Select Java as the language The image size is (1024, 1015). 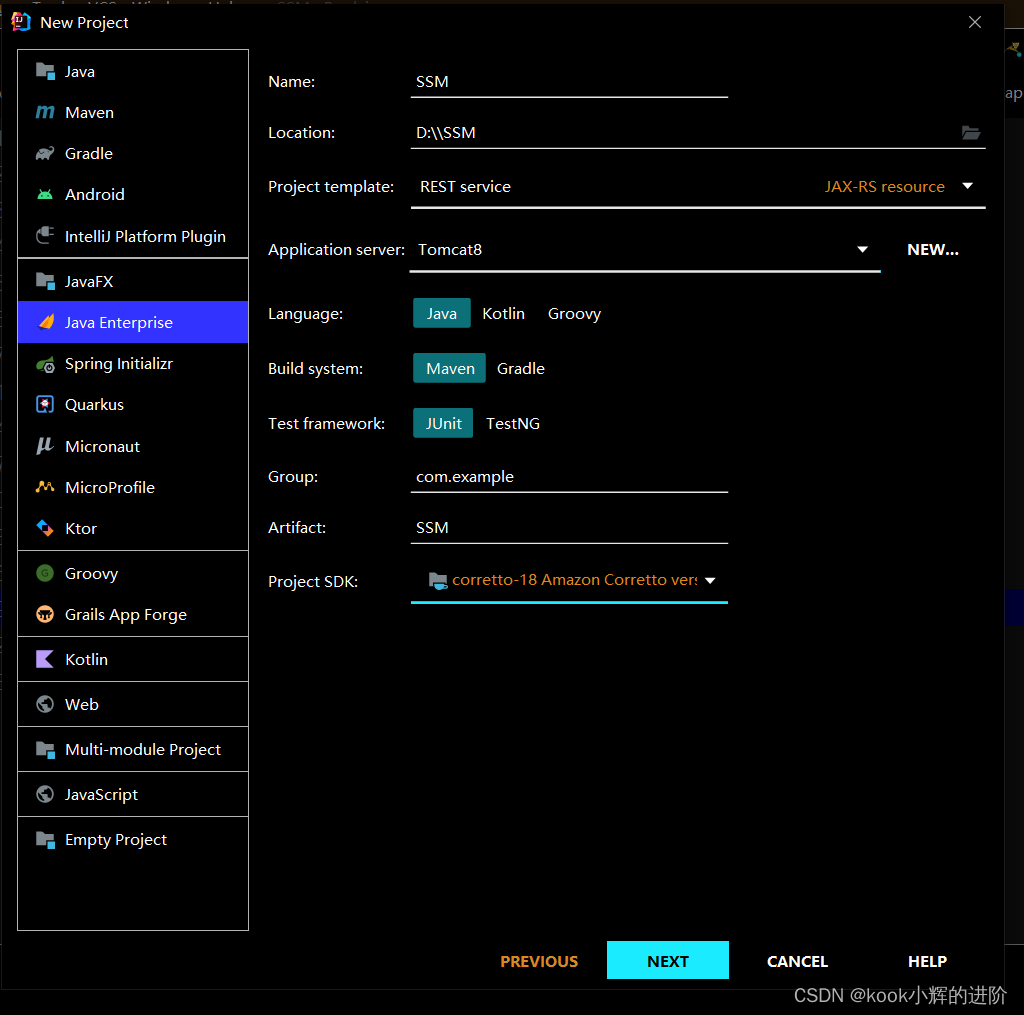pos(441,314)
